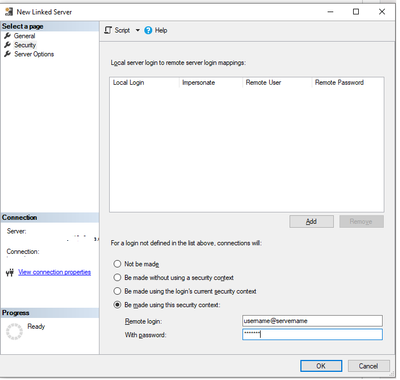400x380 pixels.
Task: Click the login mappings list area label
Action: pos(178,63)
